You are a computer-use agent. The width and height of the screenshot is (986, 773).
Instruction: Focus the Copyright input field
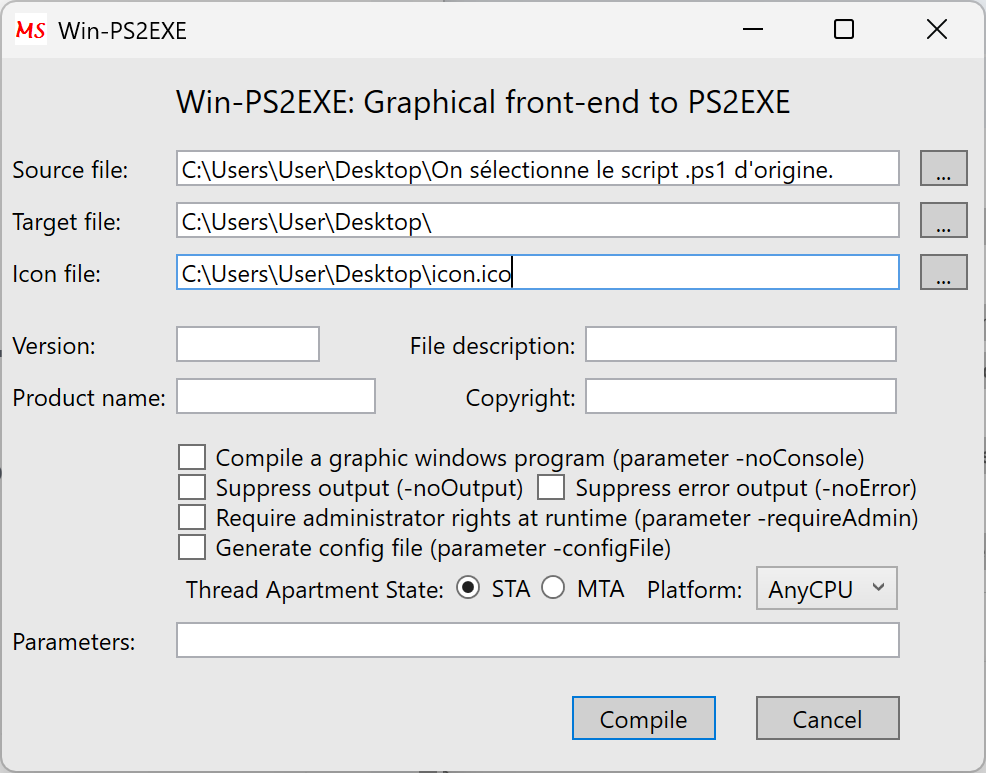[740, 396]
